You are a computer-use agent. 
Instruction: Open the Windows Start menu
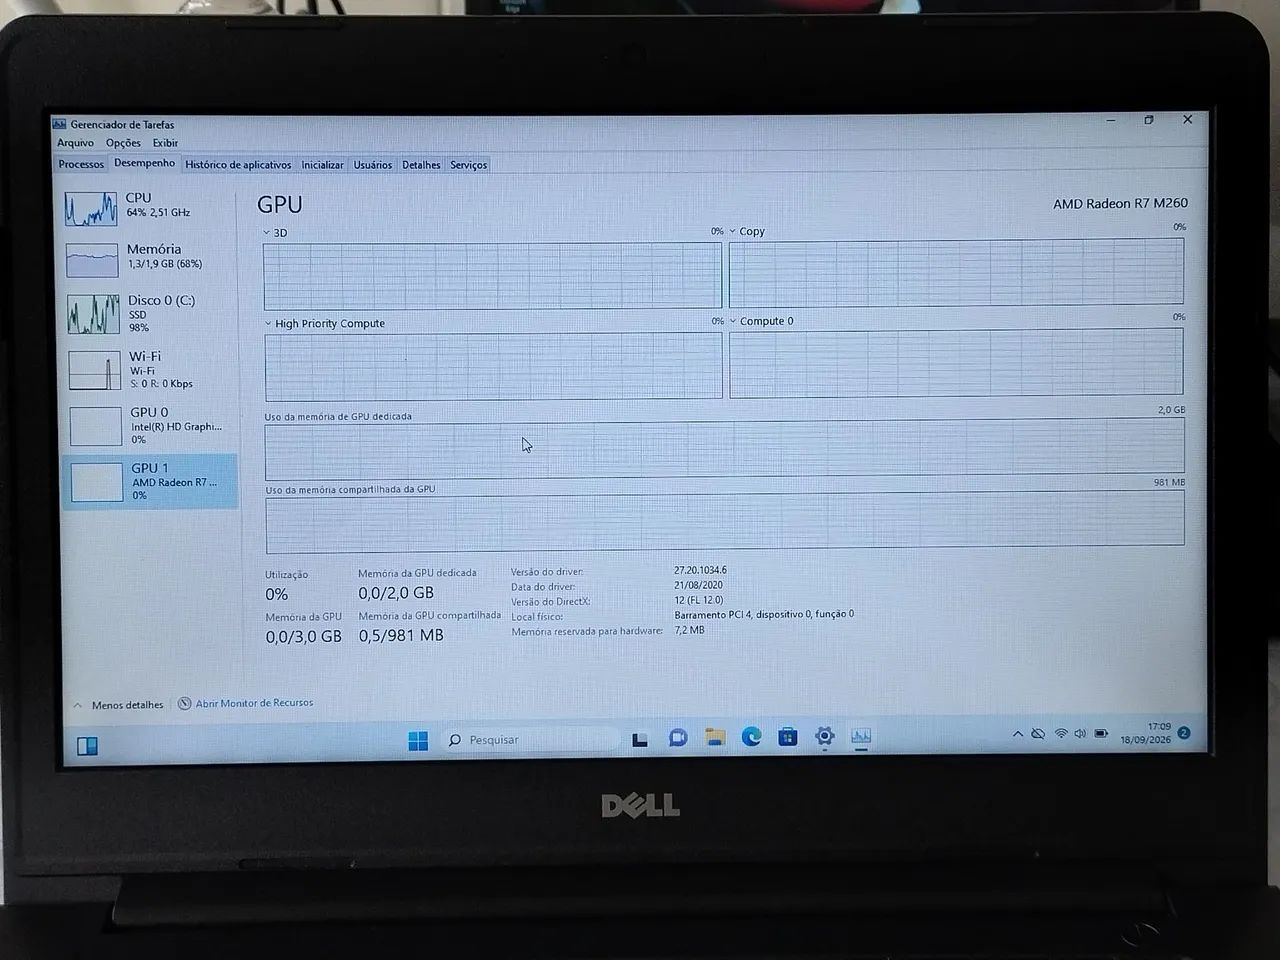tap(418, 740)
